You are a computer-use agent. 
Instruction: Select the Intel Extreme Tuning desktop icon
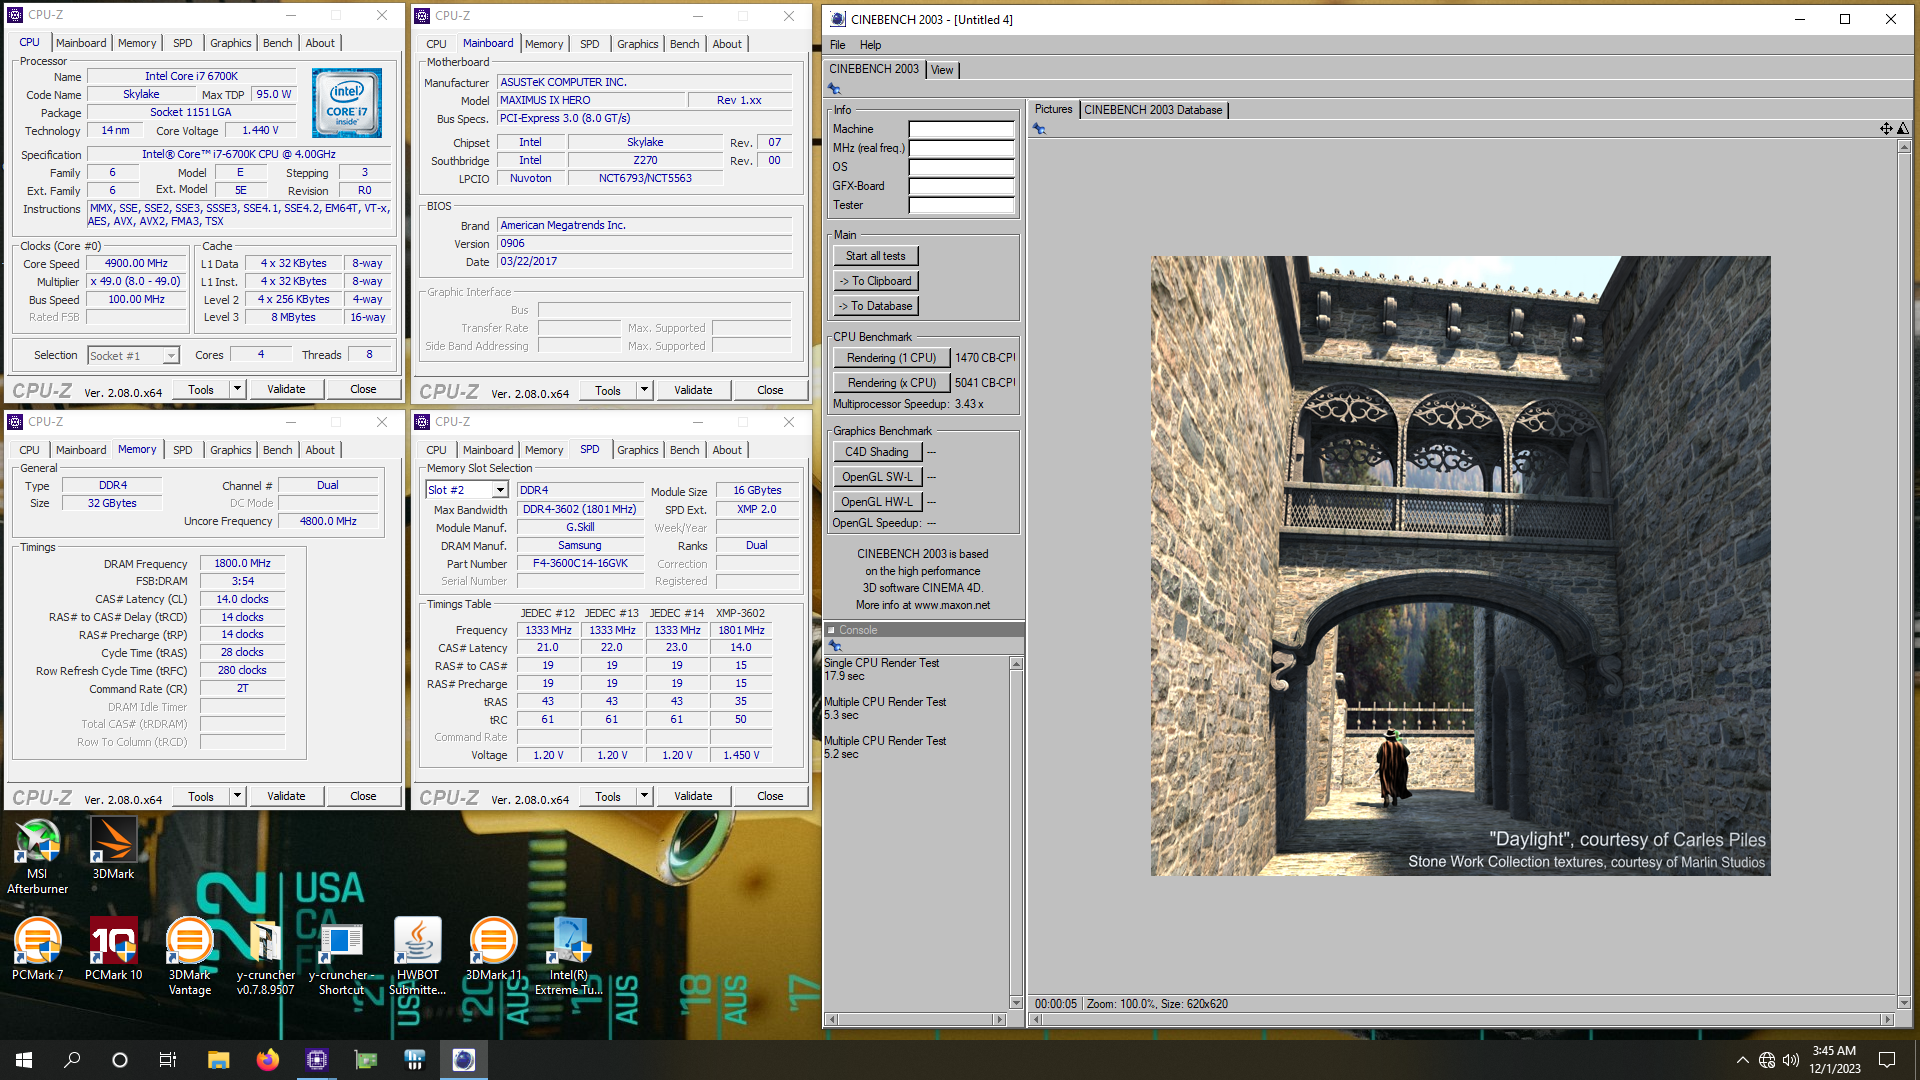point(569,956)
